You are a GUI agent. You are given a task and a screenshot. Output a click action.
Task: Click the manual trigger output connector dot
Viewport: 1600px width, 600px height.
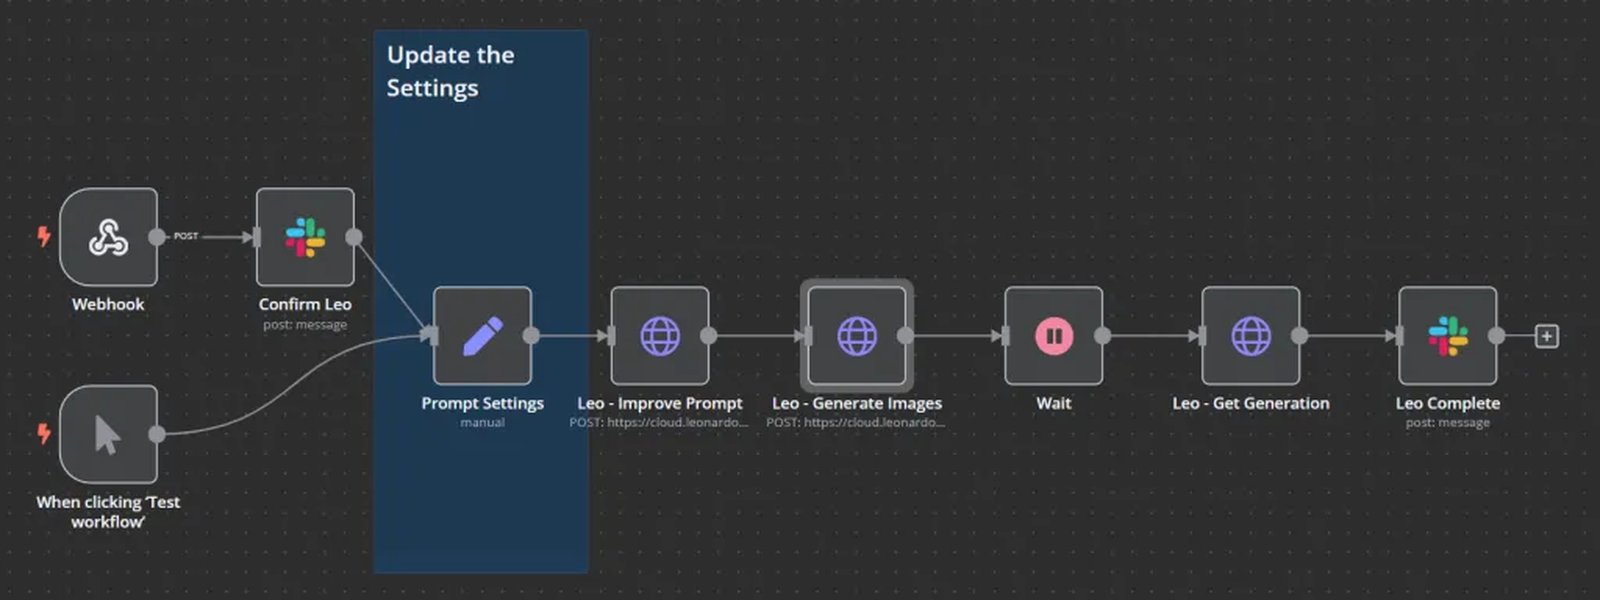tap(157, 434)
